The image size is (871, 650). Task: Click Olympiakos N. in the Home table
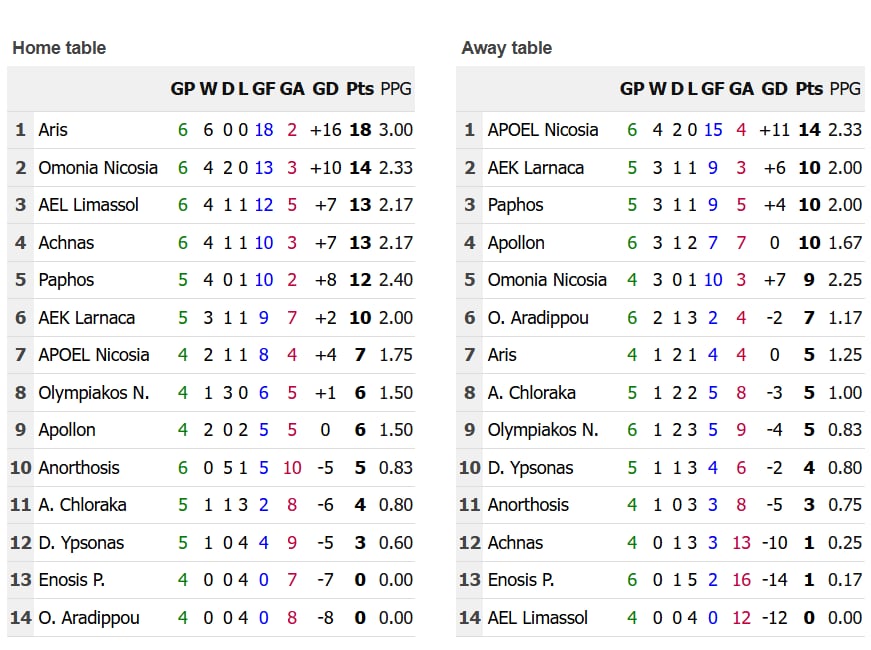pyautogui.click(x=93, y=393)
